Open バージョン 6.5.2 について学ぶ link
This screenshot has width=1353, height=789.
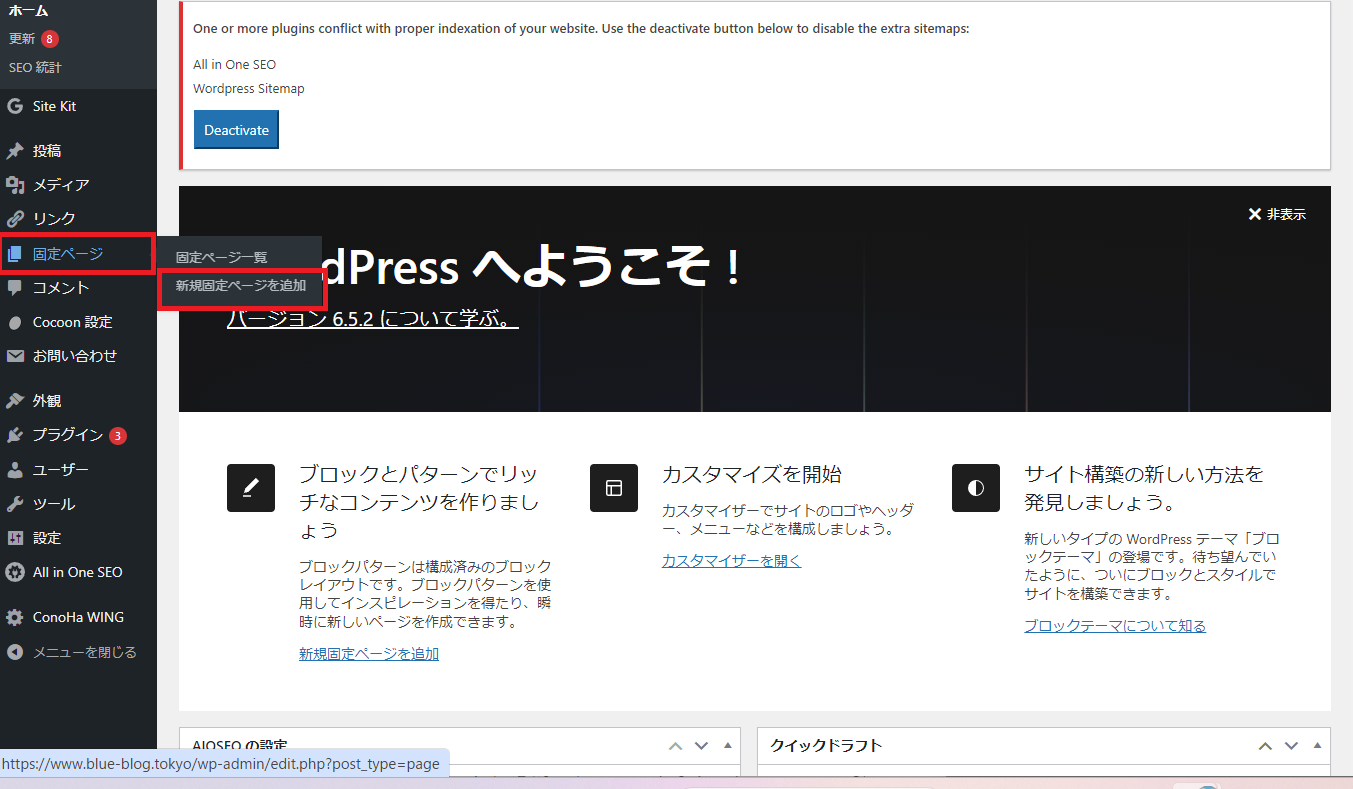(x=373, y=319)
